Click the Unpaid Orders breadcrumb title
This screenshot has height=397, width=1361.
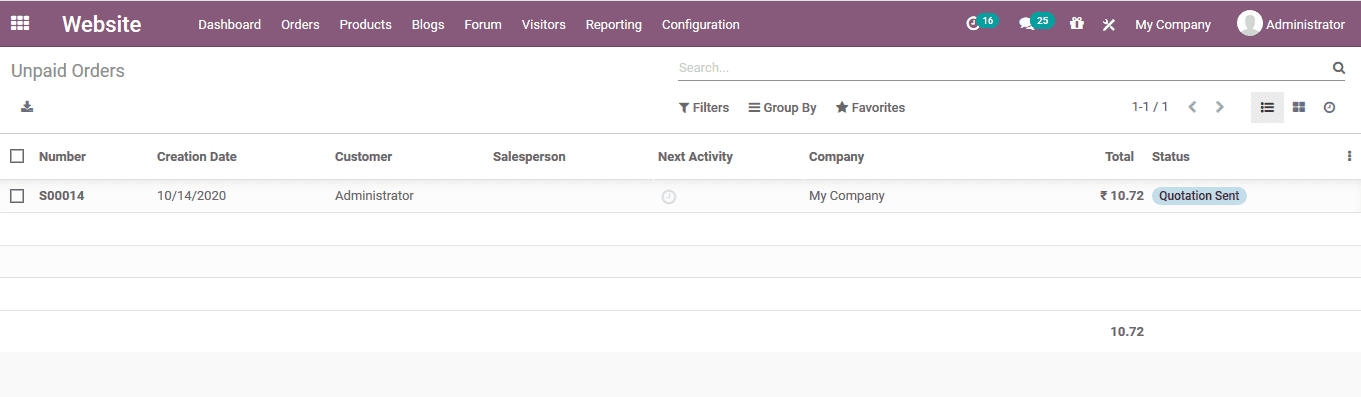coord(67,71)
